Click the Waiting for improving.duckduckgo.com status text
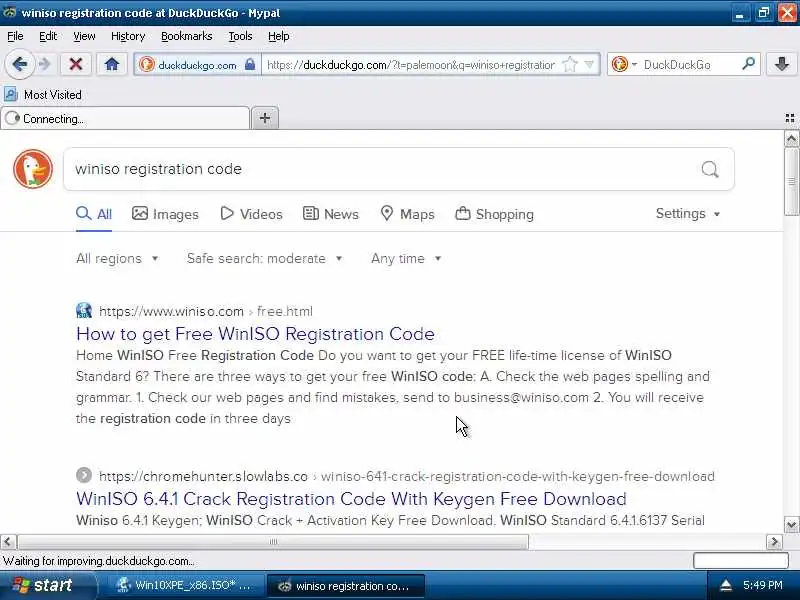Viewport: 800px width, 600px height. click(98, 561)
